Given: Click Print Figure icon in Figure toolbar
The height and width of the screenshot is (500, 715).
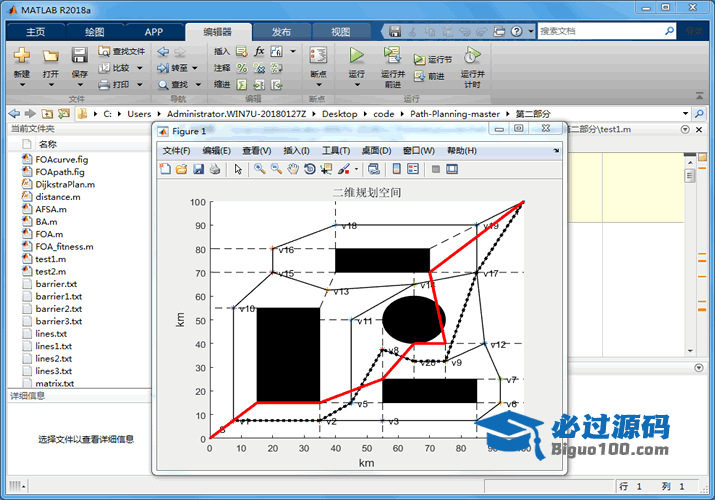Looking at the screenshot, I should pos(215,169).
